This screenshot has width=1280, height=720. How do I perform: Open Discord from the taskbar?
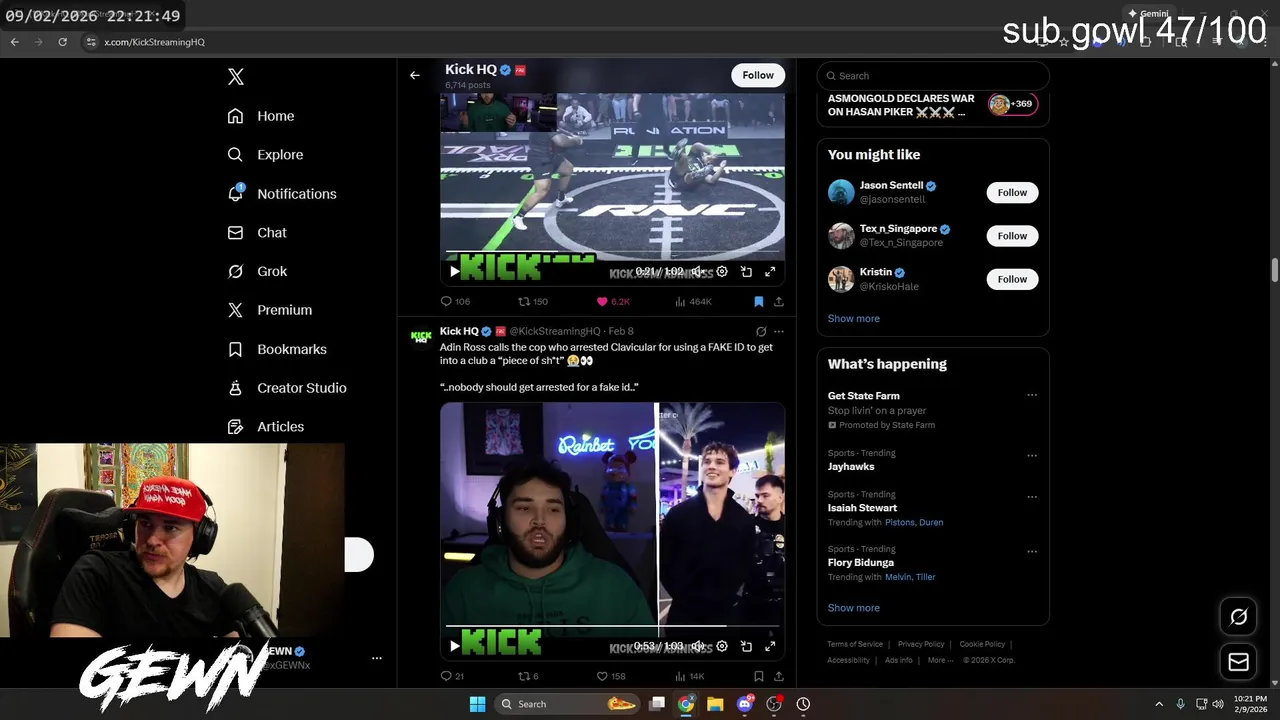click(x=745, y=704)
